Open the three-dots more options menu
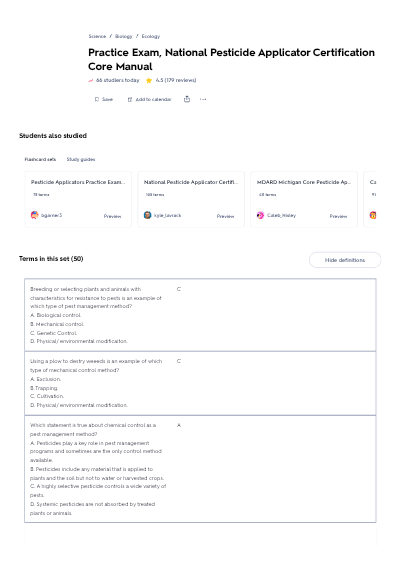This screenshot has height=565, width=400. [203, 99]
